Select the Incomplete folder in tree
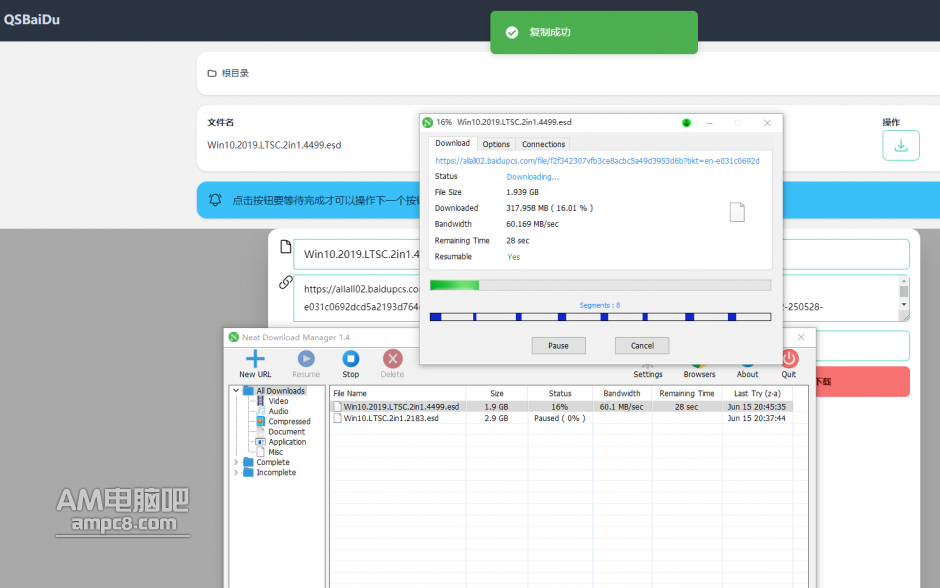 pos(276,472)
